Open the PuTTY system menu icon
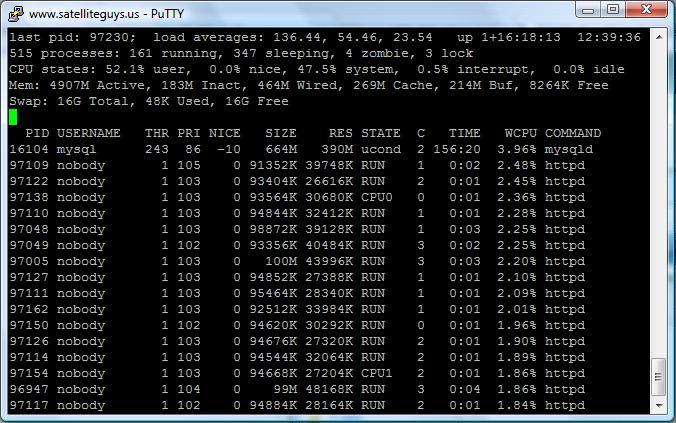Image resolution: width=676 pixels, height=423 pixels. pyautogui.click(x=16, y=13)
